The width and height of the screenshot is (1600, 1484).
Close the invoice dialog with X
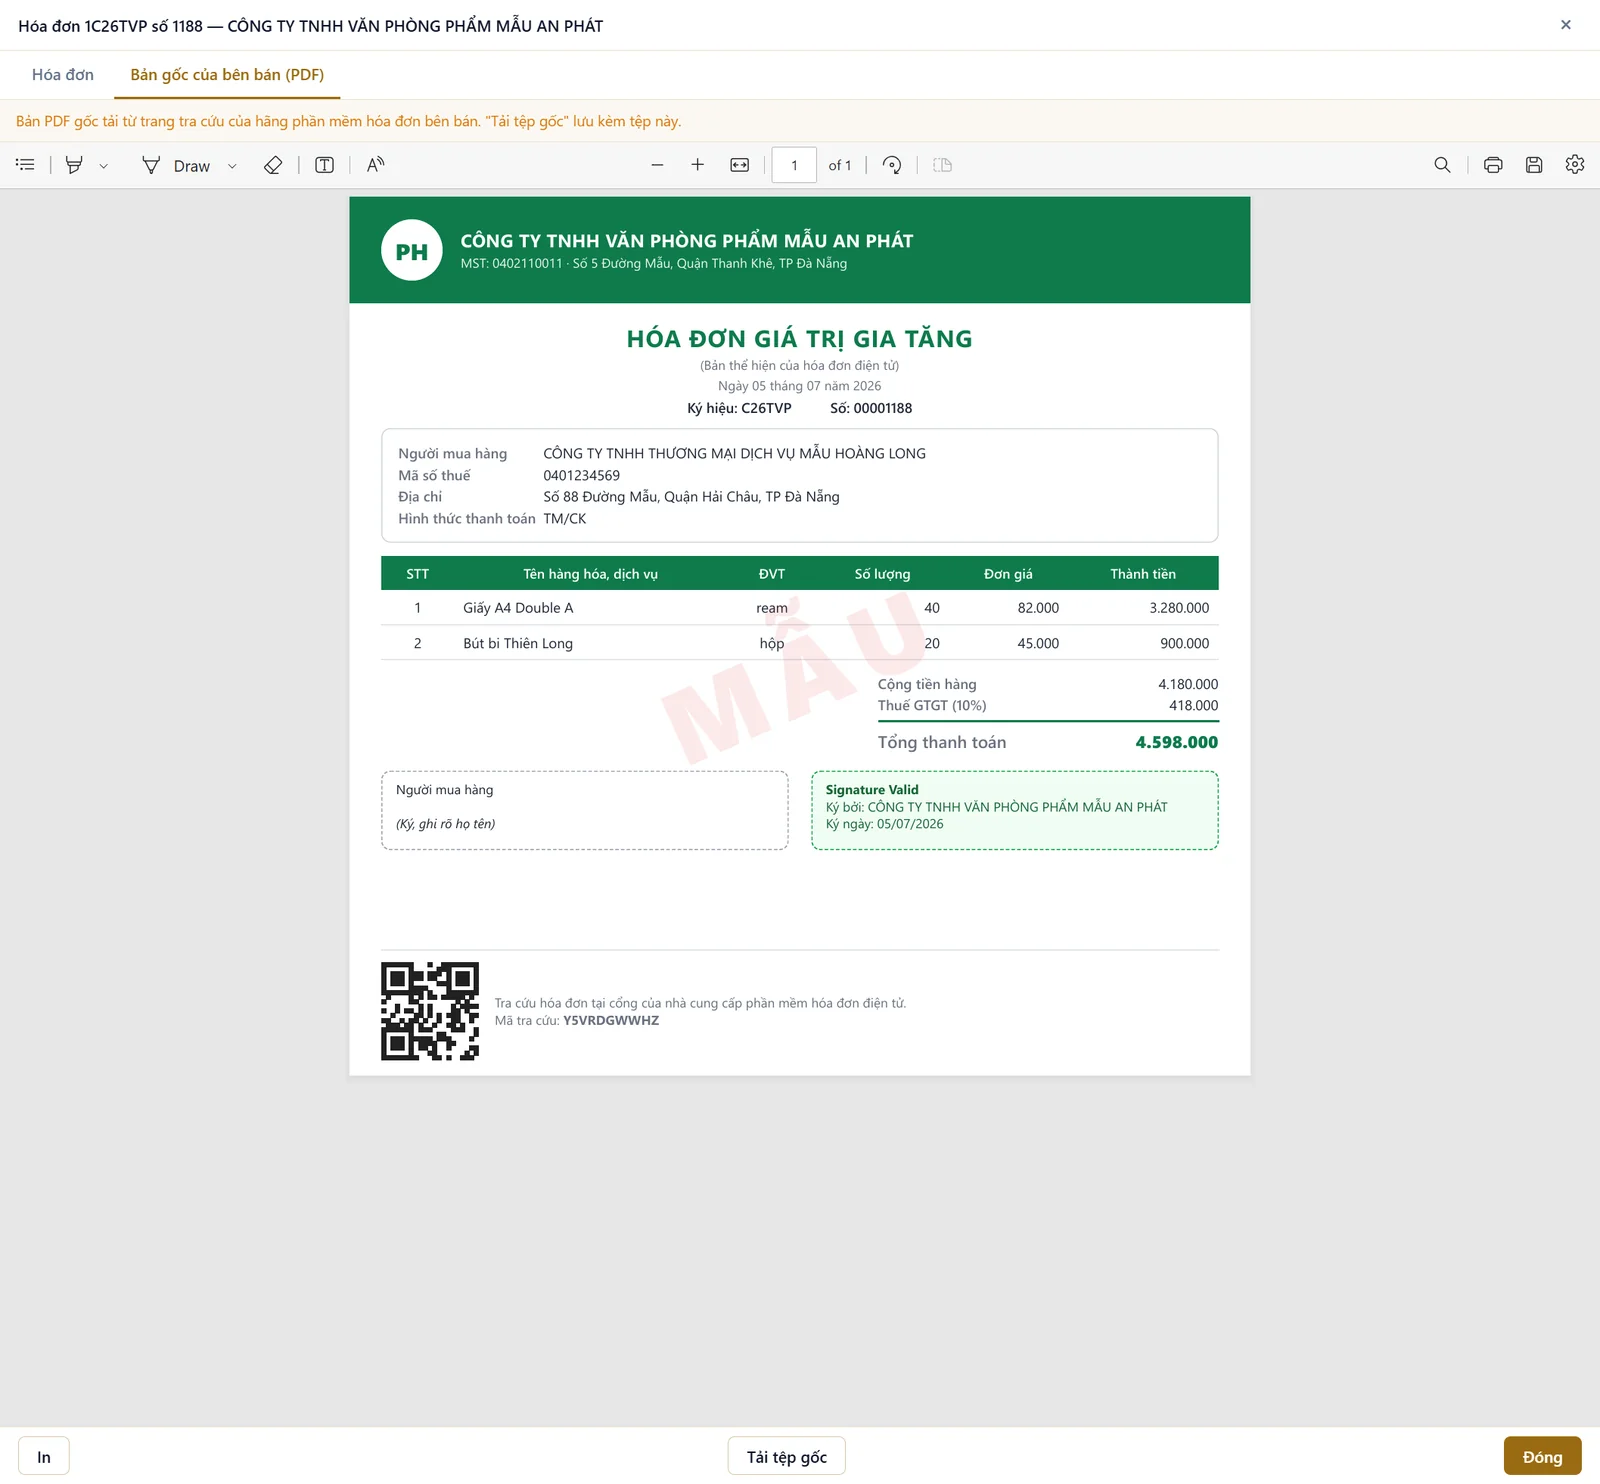point(1566,25)
